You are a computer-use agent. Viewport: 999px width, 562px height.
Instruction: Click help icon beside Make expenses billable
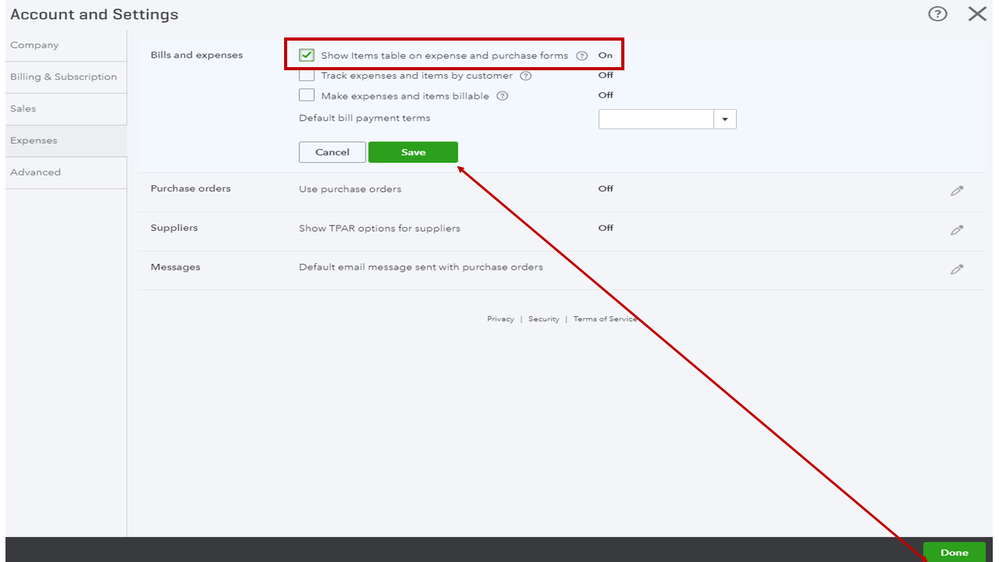click(502, 96)
